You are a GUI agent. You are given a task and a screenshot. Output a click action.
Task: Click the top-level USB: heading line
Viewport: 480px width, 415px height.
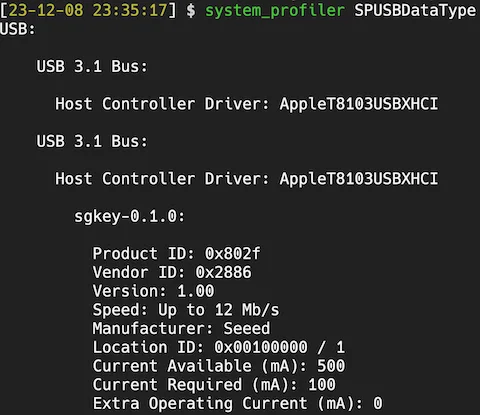pos(18,29)
